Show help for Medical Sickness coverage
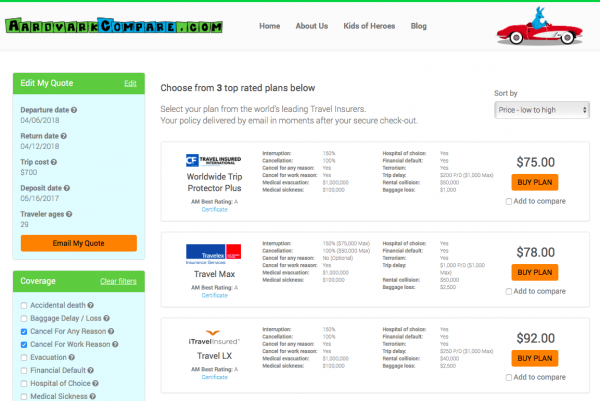600x401 pixels. pyautogui.click(x=93, y=396)
